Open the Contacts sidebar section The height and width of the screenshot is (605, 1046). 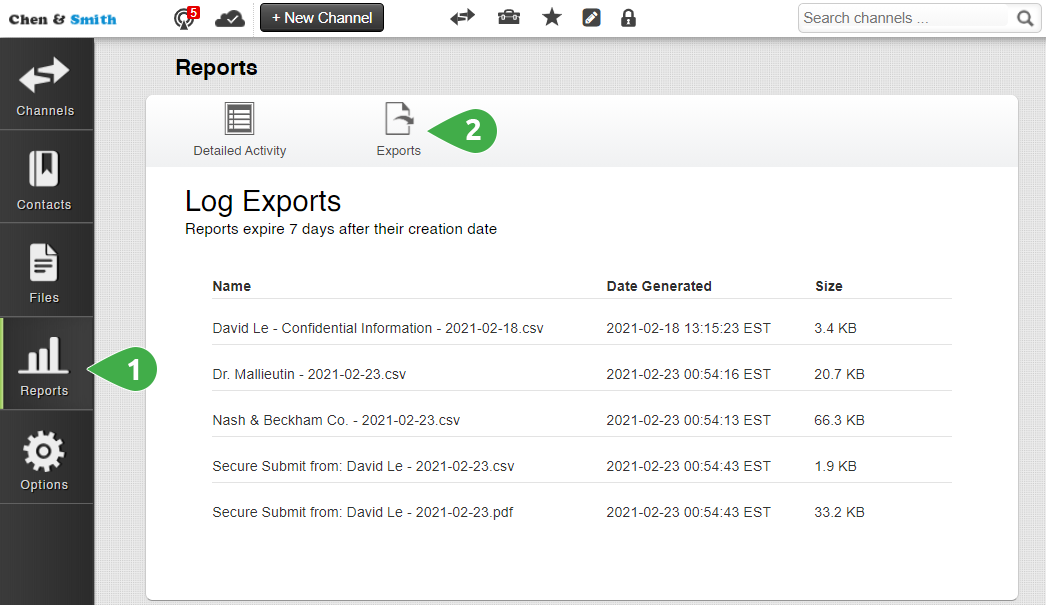(46, 178)
